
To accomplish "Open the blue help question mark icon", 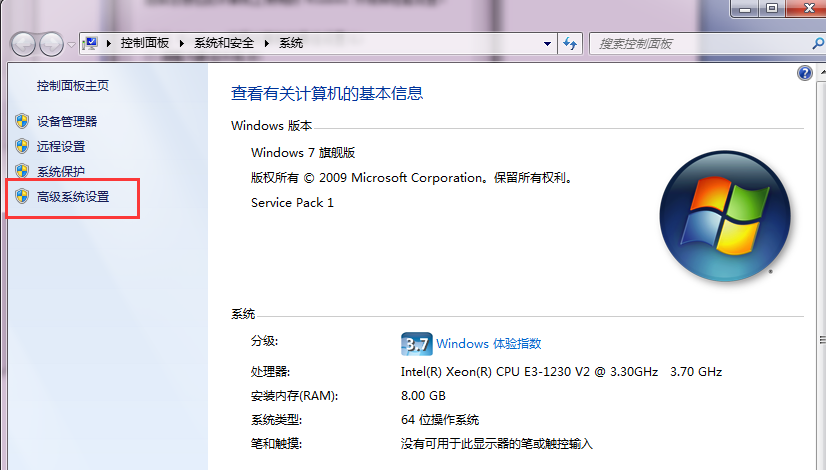I will click(804, 73).
